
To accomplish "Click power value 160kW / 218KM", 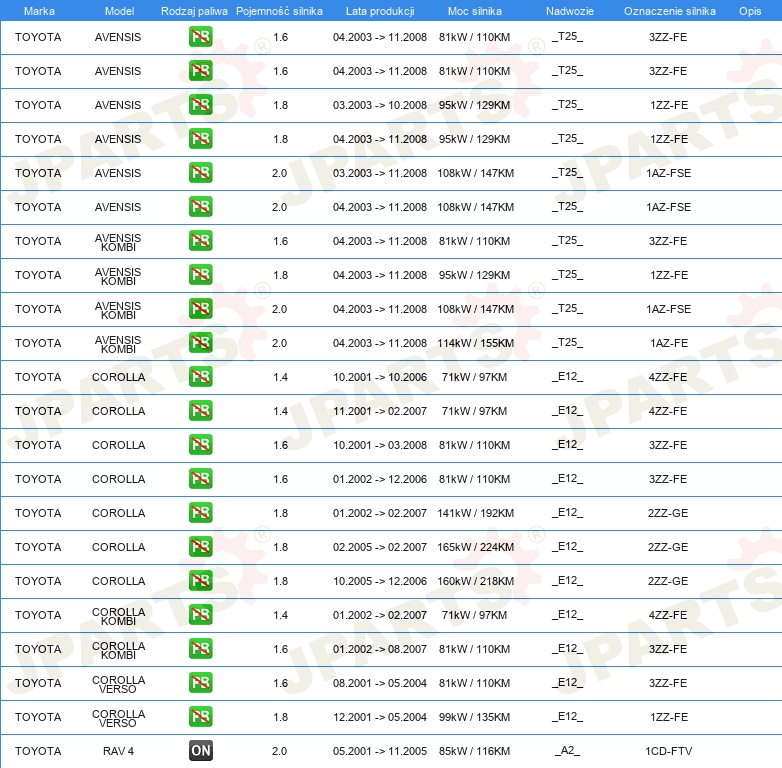I will point(475,581).
